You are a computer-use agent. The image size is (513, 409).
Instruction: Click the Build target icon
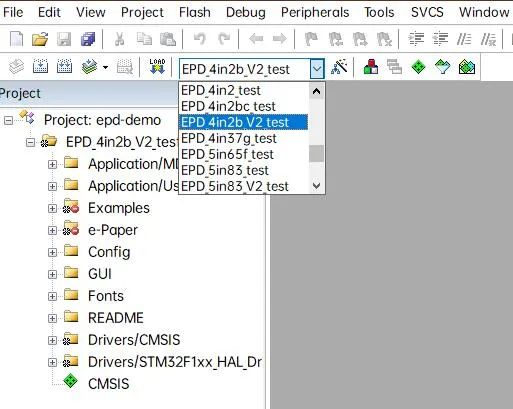(40, 67)
